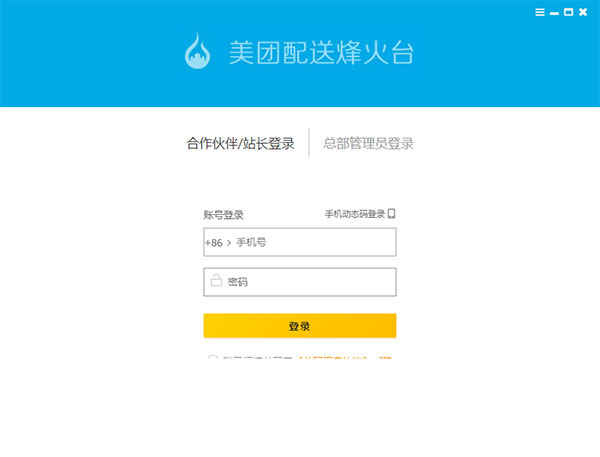Click the 美团配送烽火台 title text

(x=321, y=52)
